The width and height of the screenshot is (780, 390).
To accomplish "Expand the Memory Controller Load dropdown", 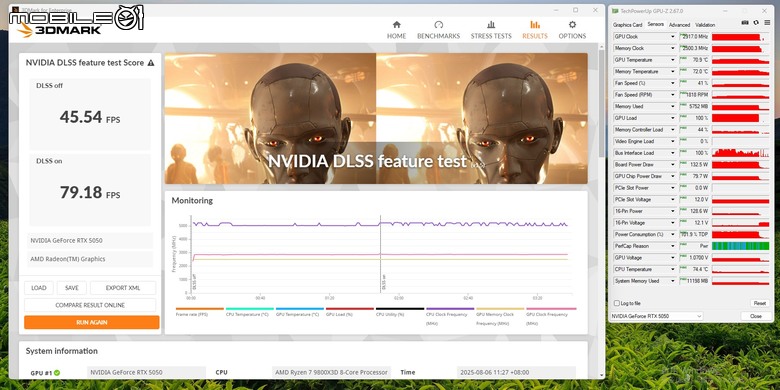I will [x=673, y=130].
